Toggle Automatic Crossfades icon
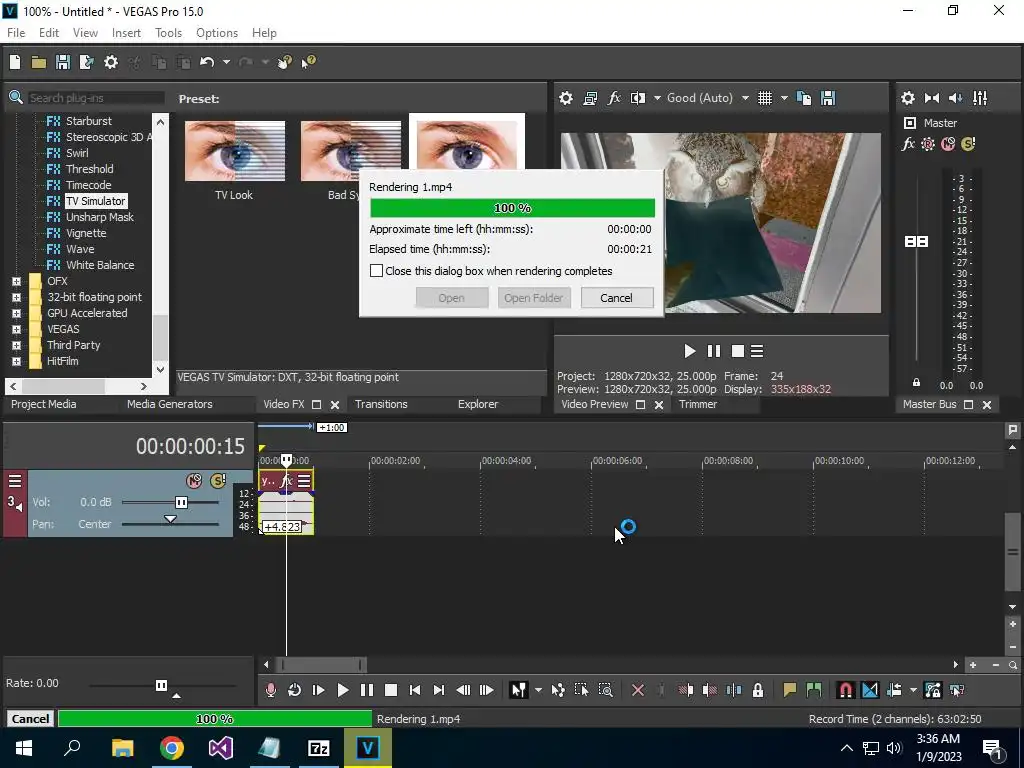This screenshot has height=768, width=1024. pyautogui.click(x=870, y=690)
